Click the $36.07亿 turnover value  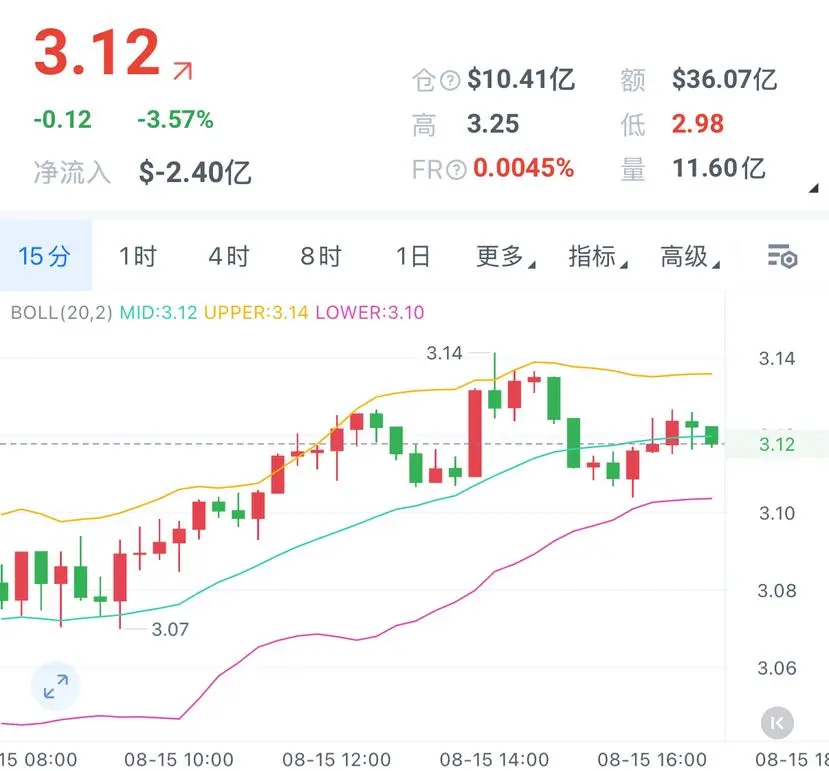724,80
